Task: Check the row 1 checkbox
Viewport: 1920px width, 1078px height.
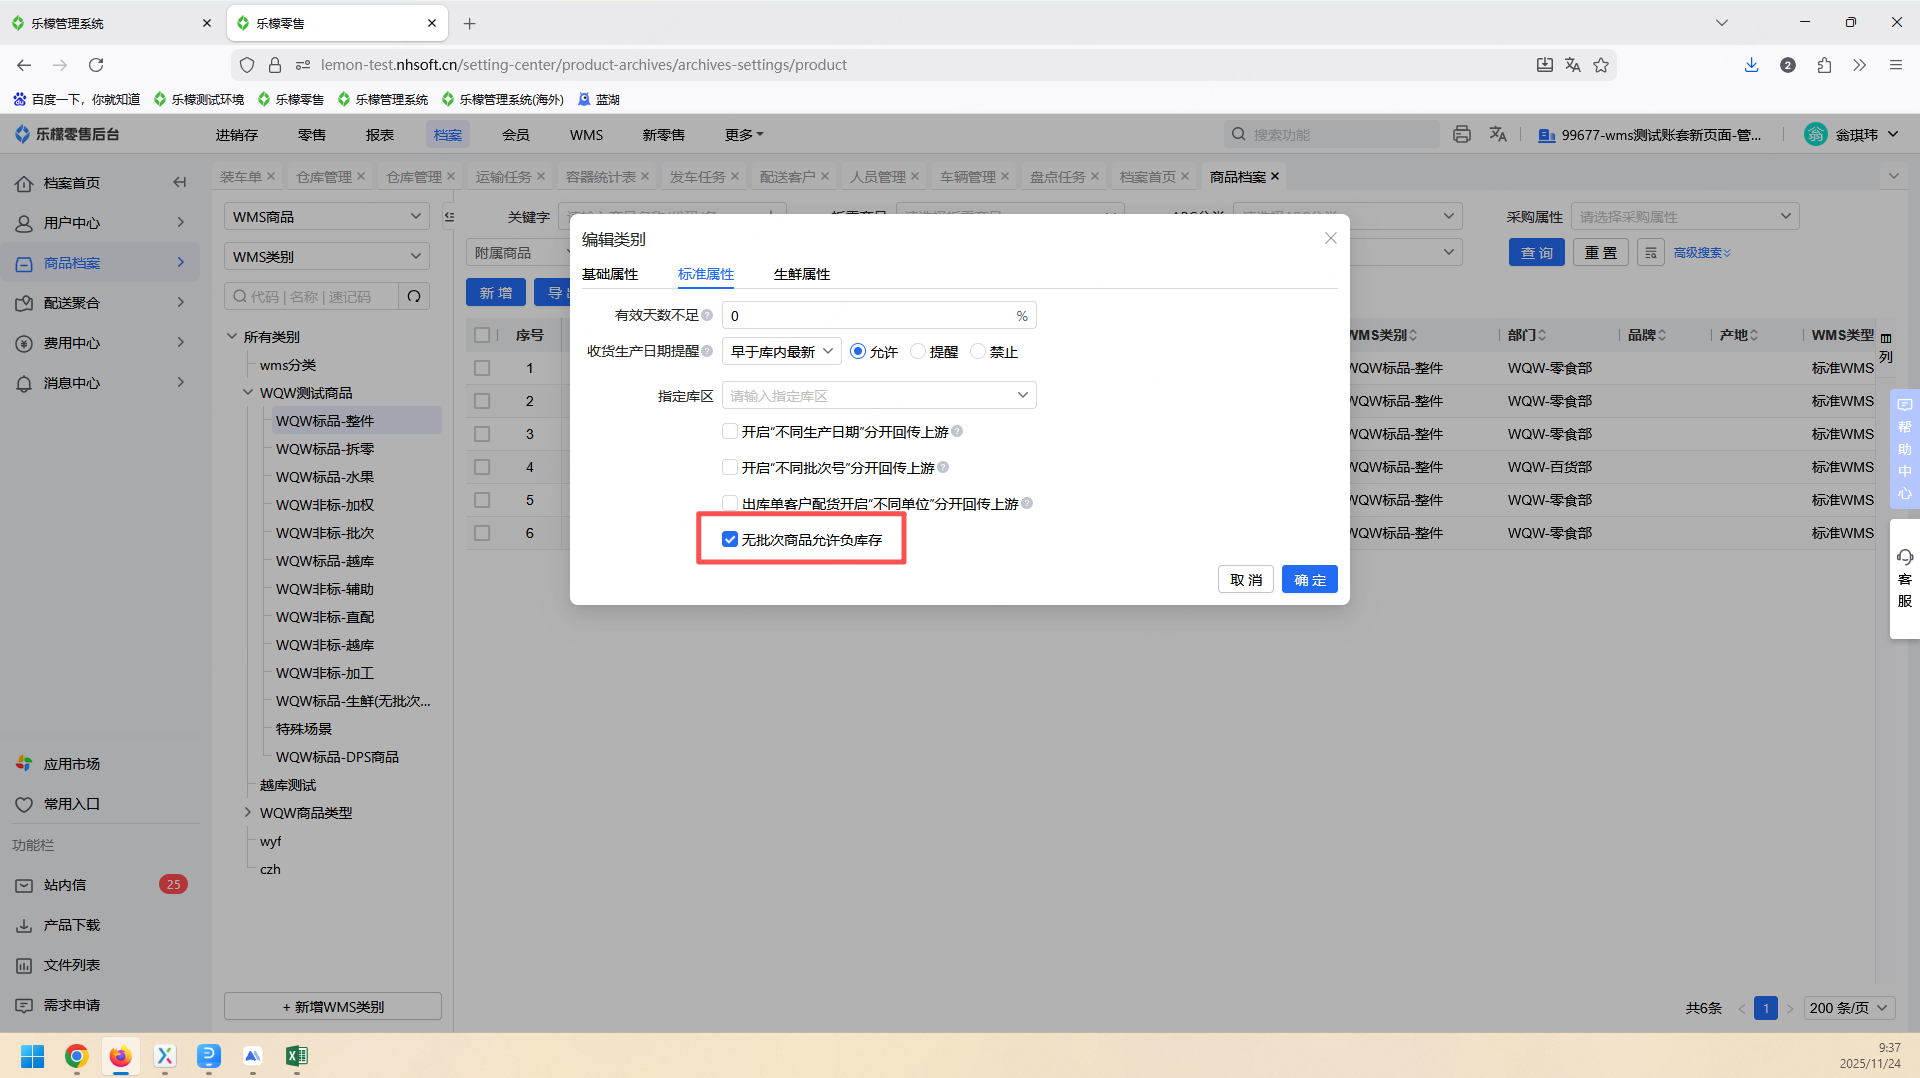Action: (482, 368)
